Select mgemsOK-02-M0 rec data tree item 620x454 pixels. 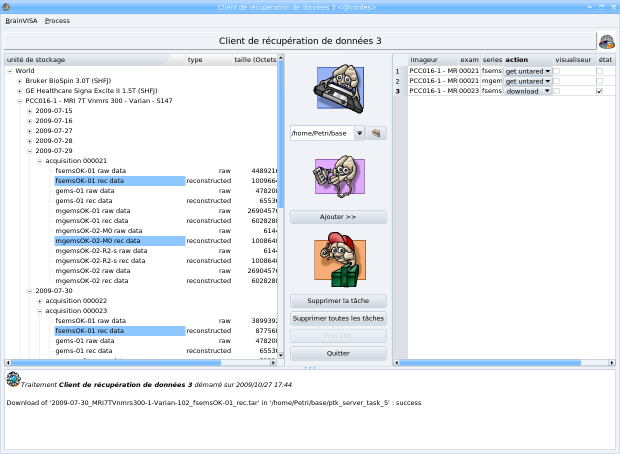point(98,241)
